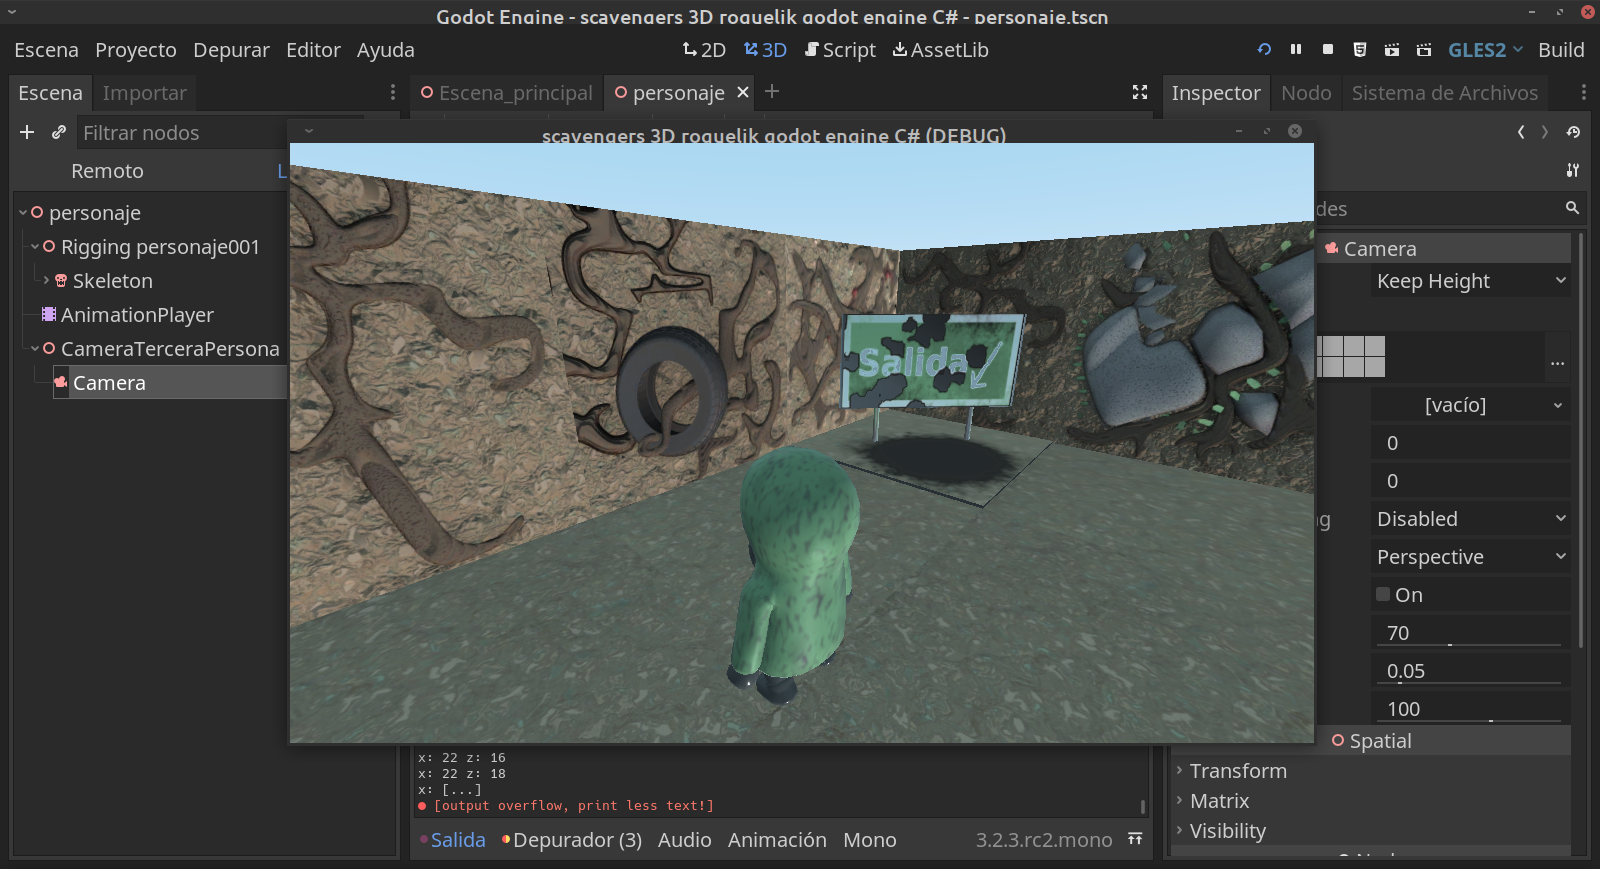Open the Depurar menu
The image size is (1600, 869).
point(231,50)
